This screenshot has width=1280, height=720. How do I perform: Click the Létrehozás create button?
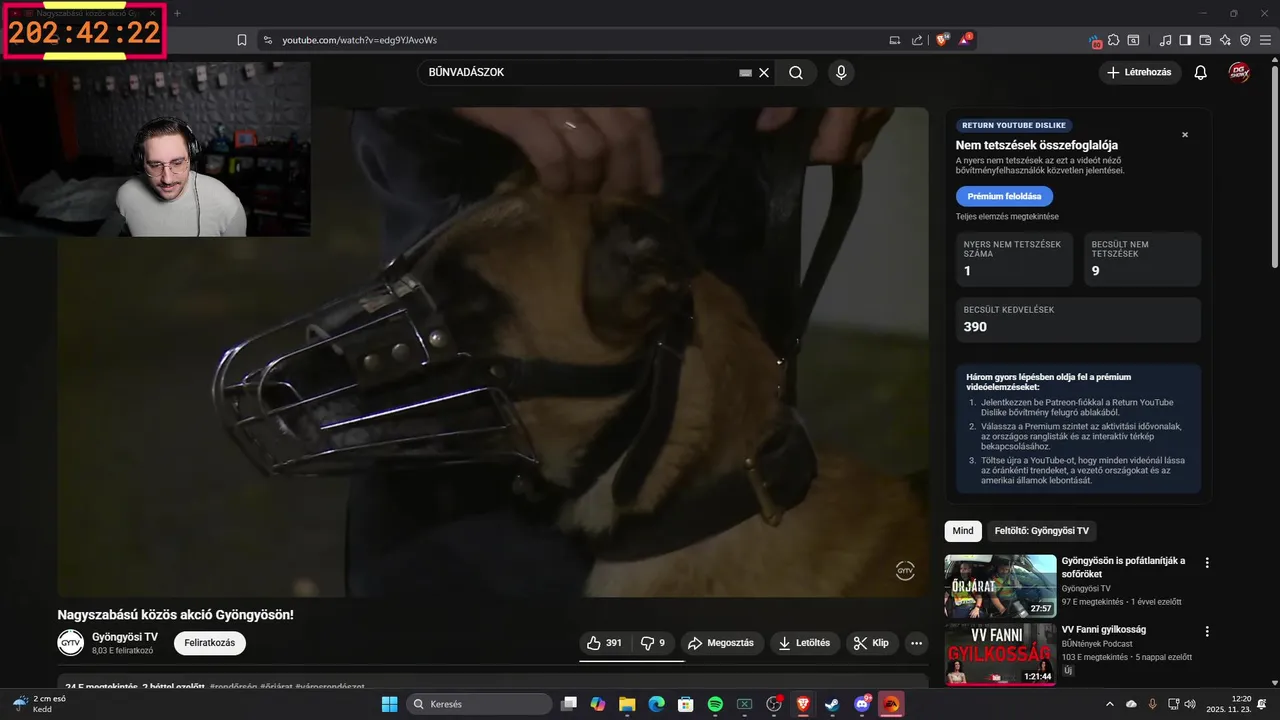point(1140,72)
